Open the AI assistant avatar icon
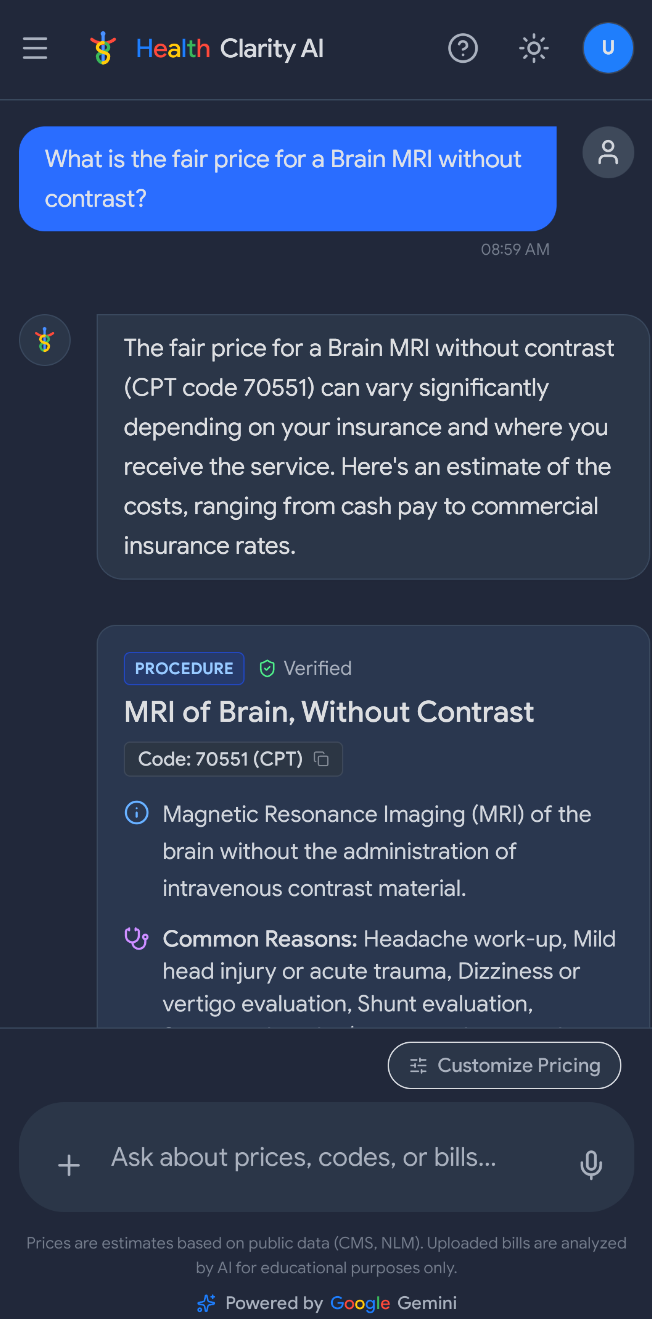The width and height of the screenshot is (652, 1319). point(44,340)
